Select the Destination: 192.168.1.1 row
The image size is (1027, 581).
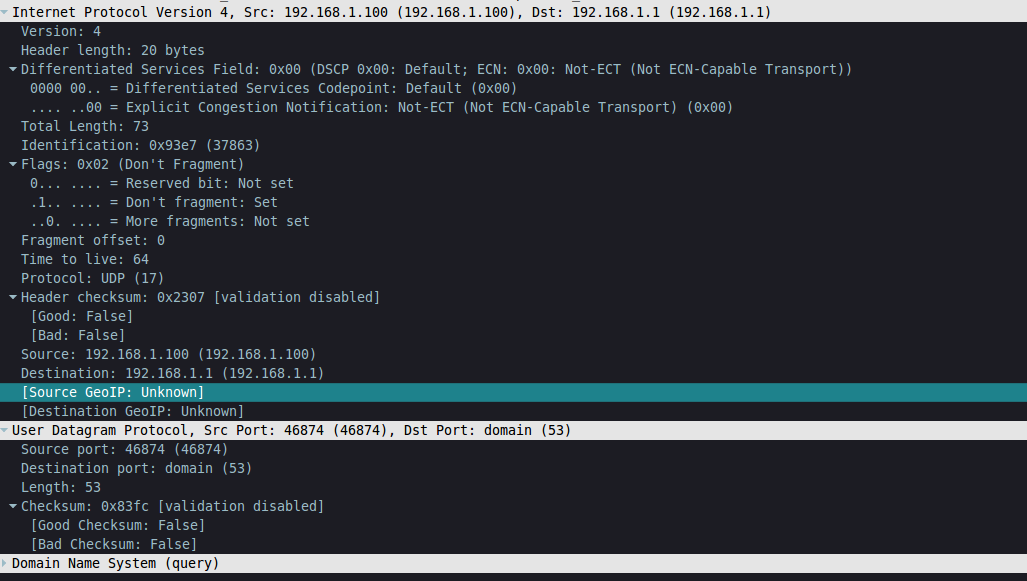pyautogui.click(x=514, y=373)
